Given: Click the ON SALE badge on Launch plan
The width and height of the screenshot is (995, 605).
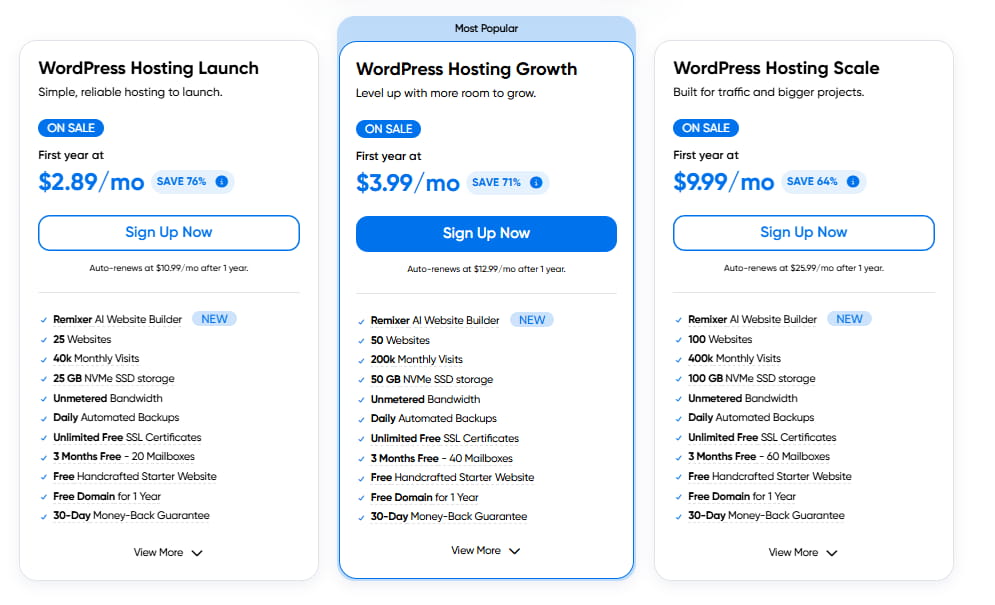Looking at the screenshot, I should click(x=71, y=128).
